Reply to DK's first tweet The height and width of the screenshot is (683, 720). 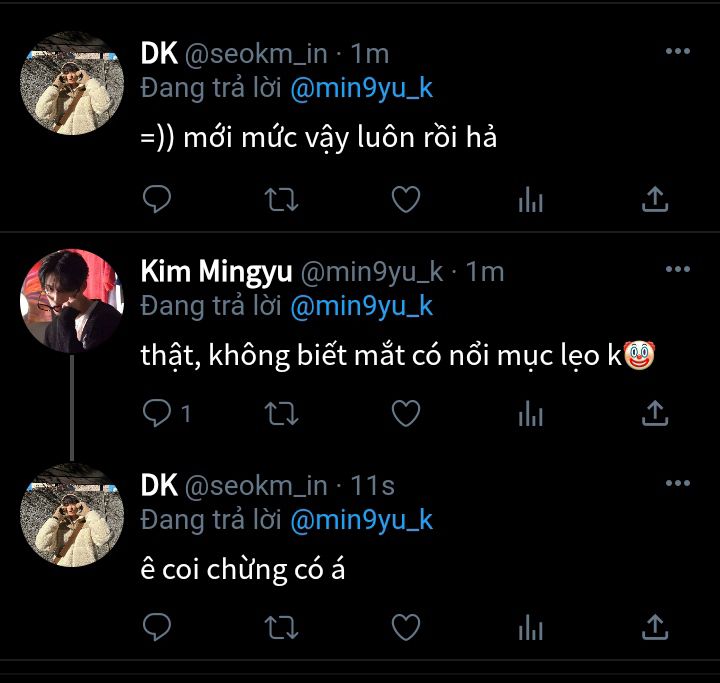pos(157,199)
